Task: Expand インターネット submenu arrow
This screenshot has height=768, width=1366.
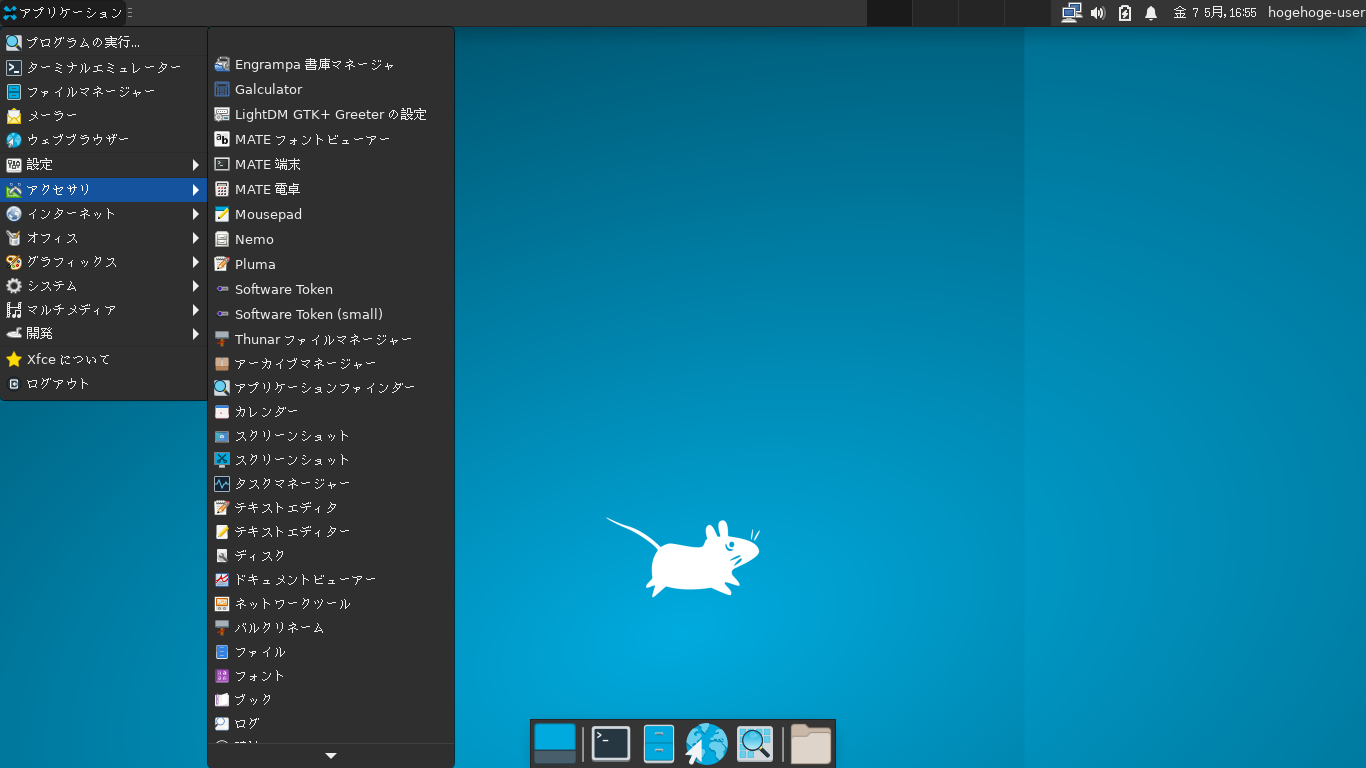Action: [x=196, y=213]
